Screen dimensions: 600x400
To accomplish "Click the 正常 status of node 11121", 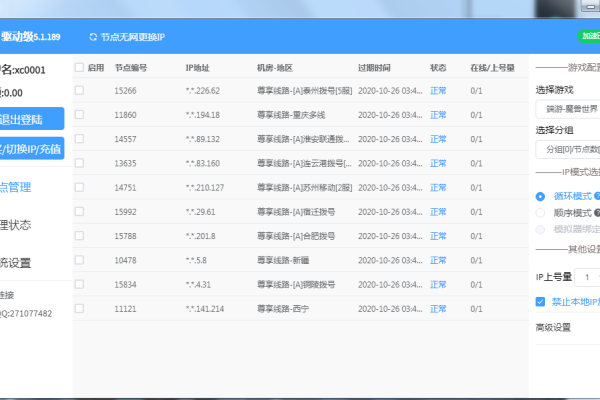I will click(438, 309).
